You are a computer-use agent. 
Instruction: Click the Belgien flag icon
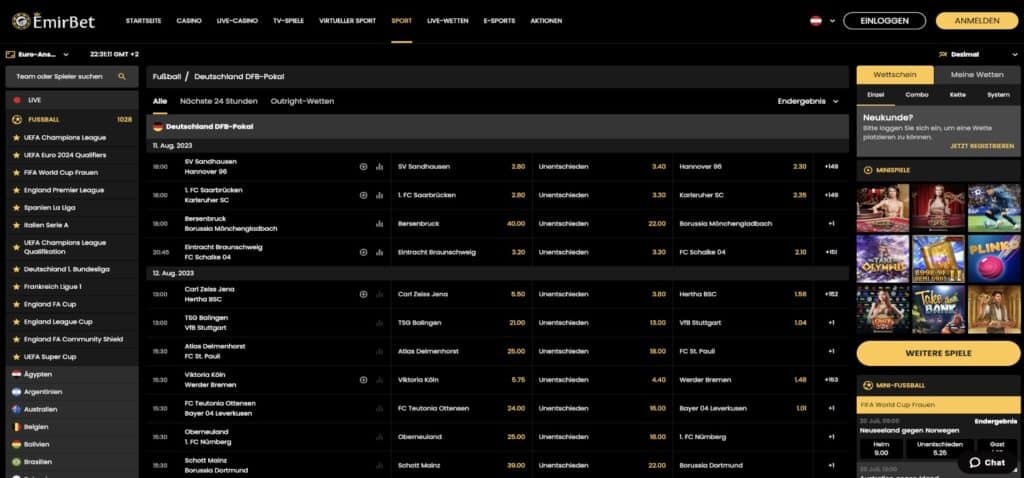tap(17, 427)
